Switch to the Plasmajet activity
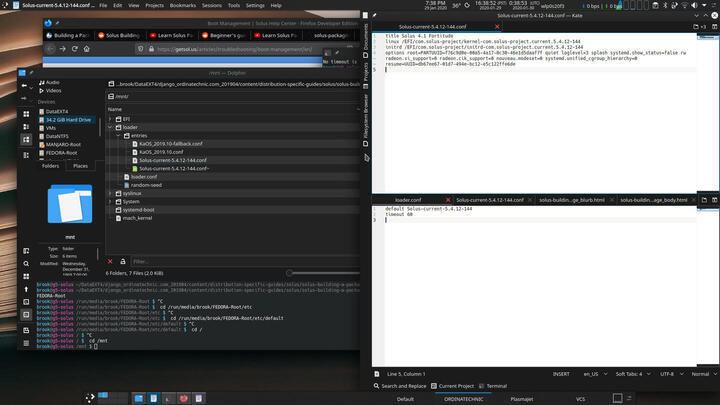 pyautogui.click(x=522, y=399)
